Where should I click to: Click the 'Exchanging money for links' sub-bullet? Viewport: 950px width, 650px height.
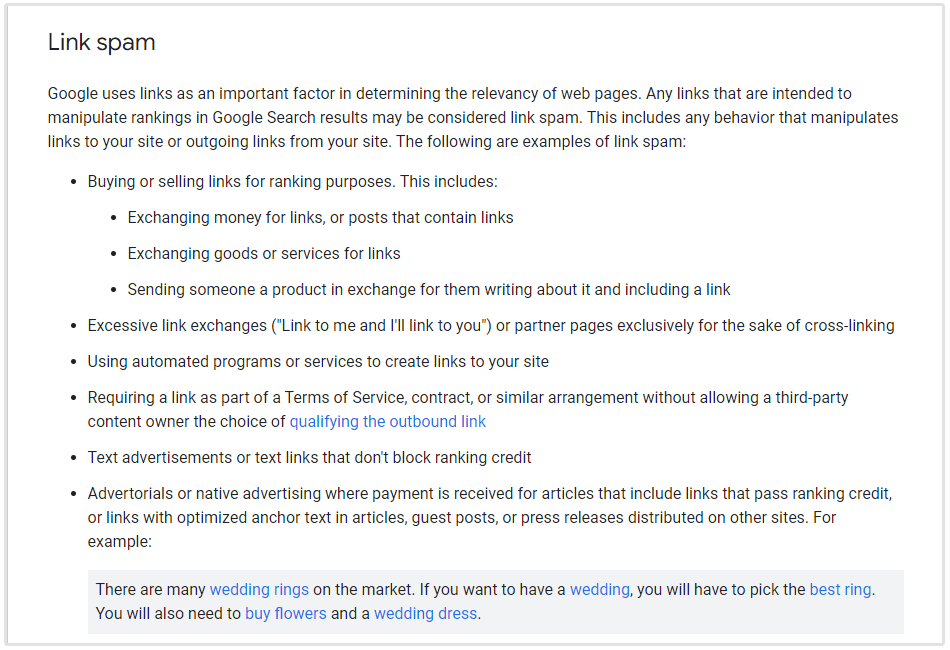[320, 217]
